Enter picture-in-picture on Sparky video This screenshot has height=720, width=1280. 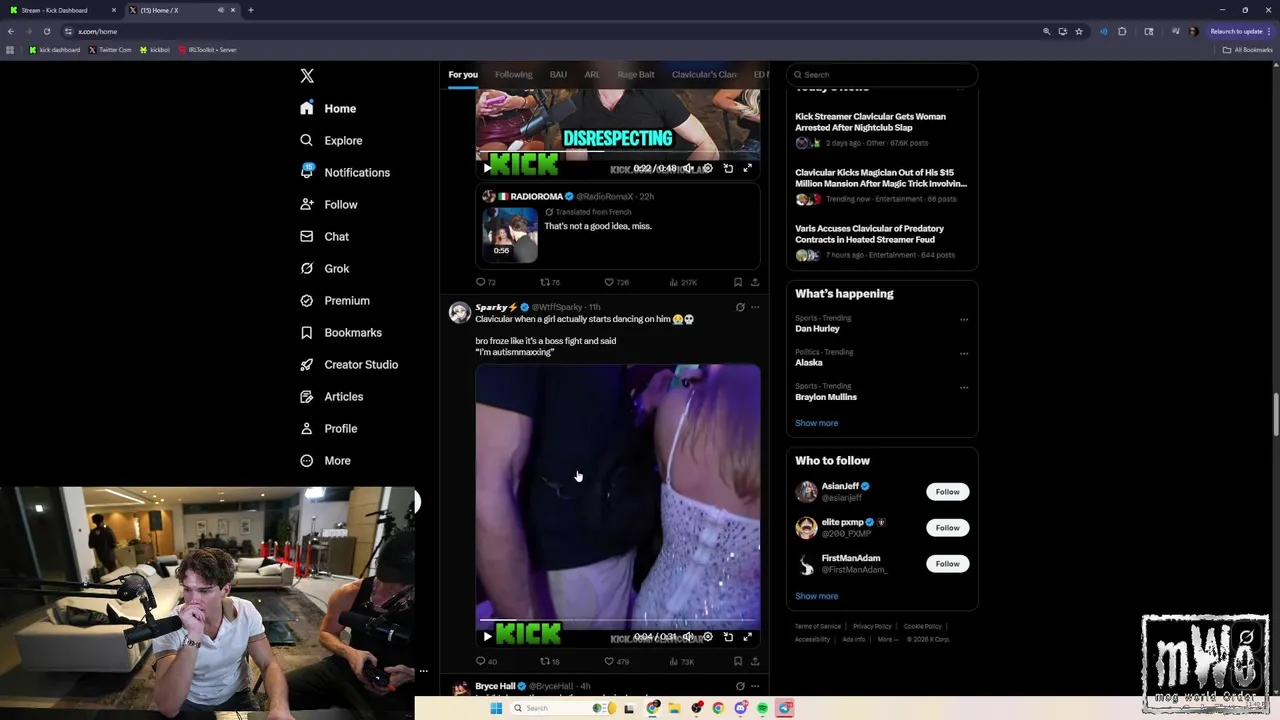(x=728, y=636)
